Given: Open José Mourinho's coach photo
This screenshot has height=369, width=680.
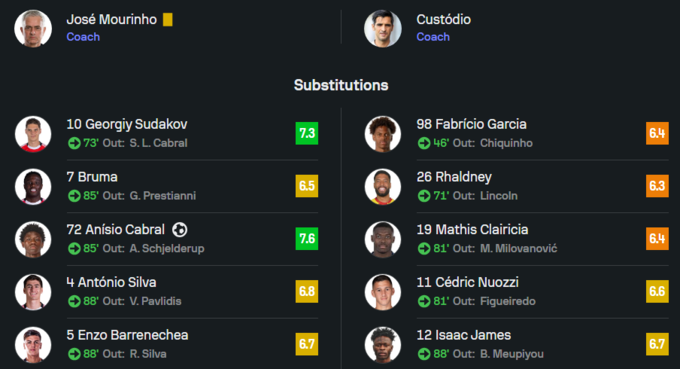Looking at the screenshot, I should pyautogui.click(x=33, y=28).
